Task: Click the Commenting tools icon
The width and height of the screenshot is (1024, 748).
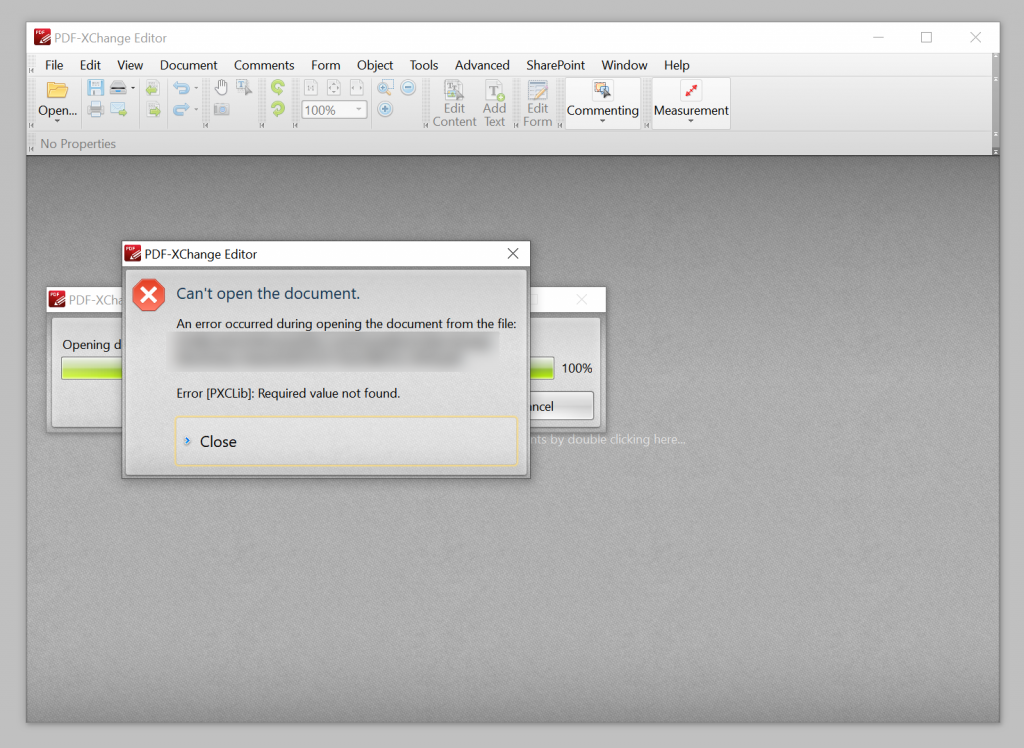Action: pos(602,90)
